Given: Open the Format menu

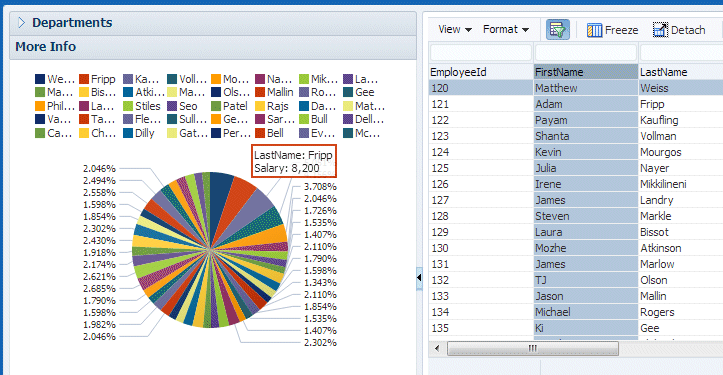Looking at the screenshot, I should coord(506,30).
